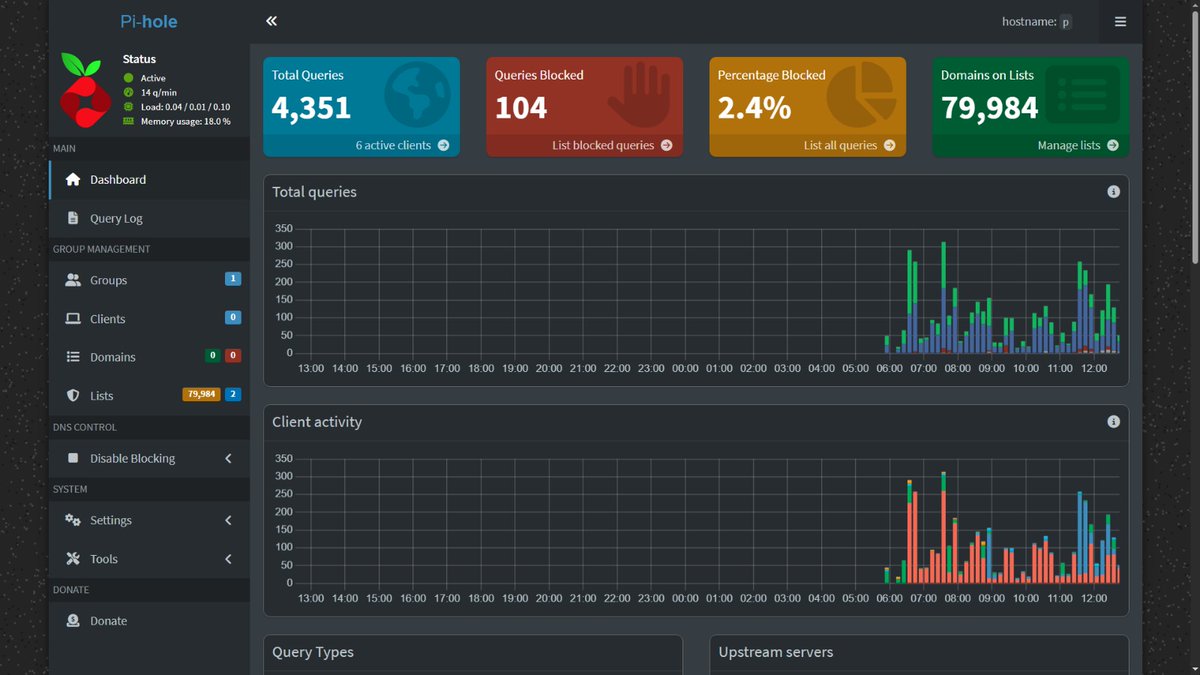
Task: Click the Total queries chart heading
Action: click(314, 192)
